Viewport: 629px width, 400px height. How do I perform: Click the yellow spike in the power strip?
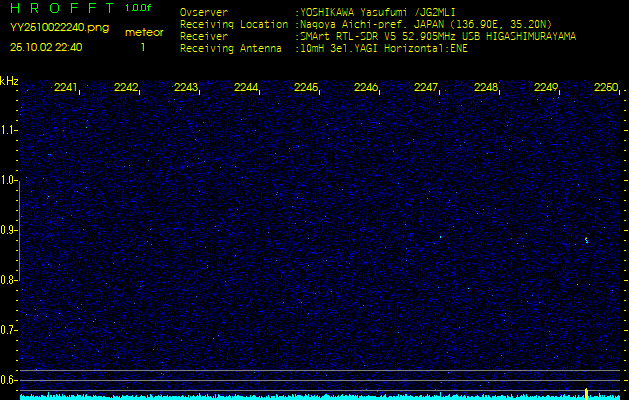coord(586,391)
